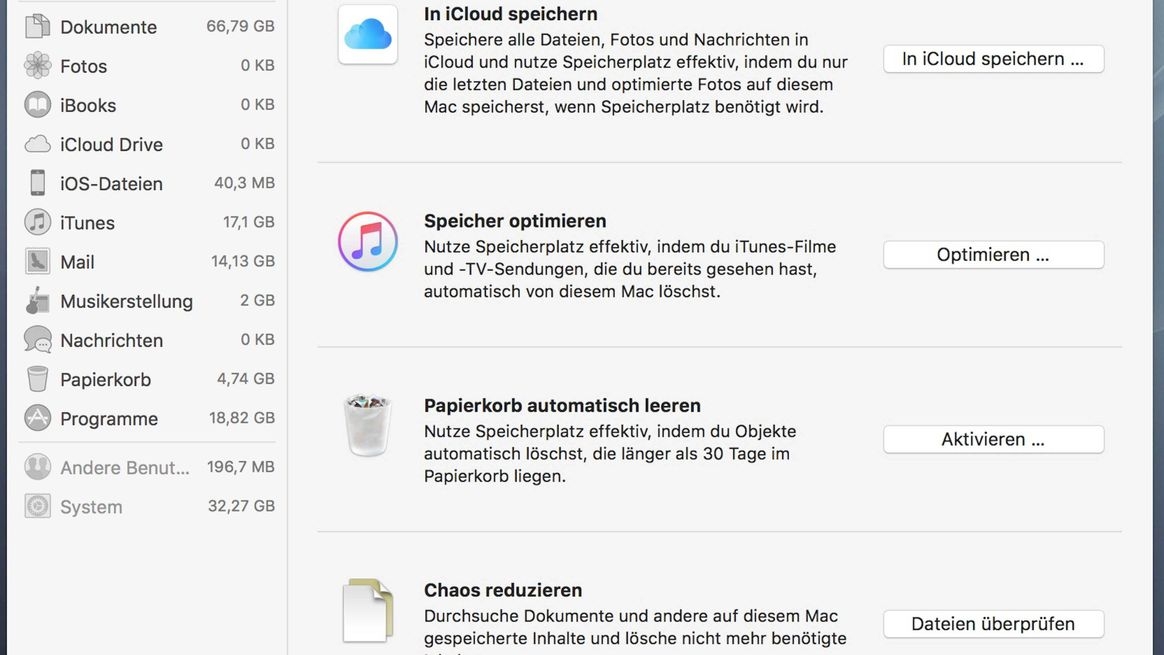Select 'Andere Benutzer' sidebar entry
The image size is (1164, 655).
(124, 468)
